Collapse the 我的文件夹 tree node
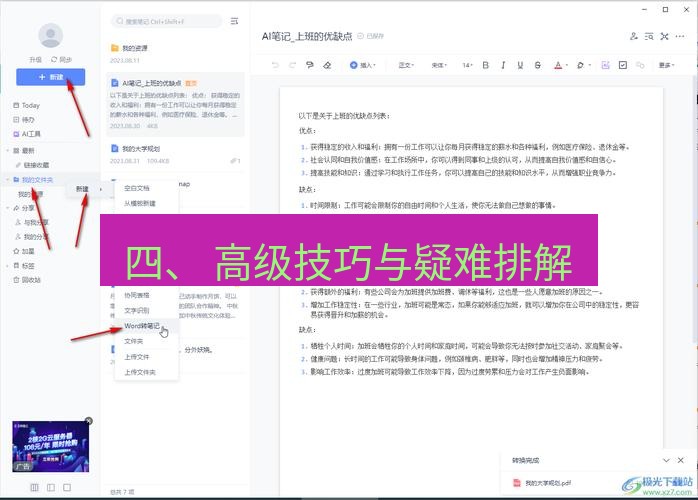The width and height of the screenshot is (698, 500). point(8,179)
